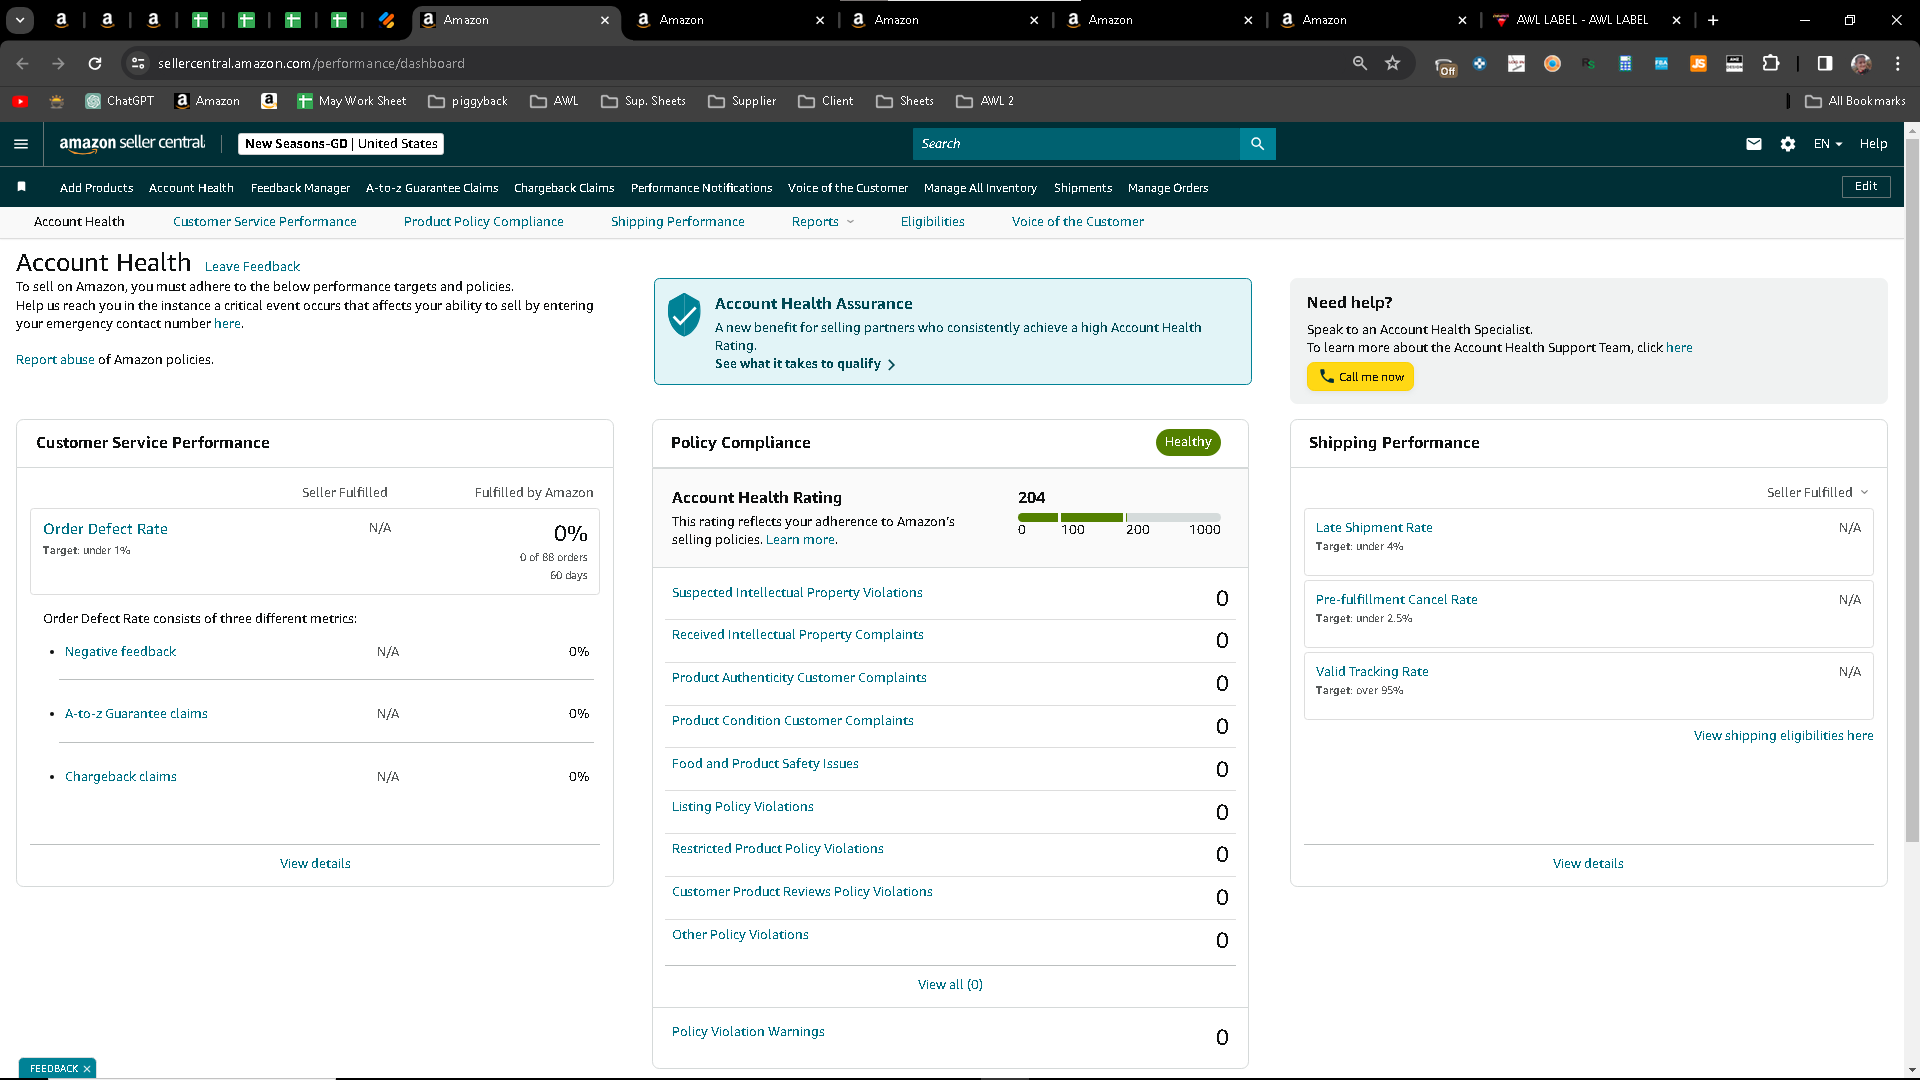1920x1080 pixels.
Task: Expand See what it takes to qualify
Action: pyautogui.click(x=805, y=364)
